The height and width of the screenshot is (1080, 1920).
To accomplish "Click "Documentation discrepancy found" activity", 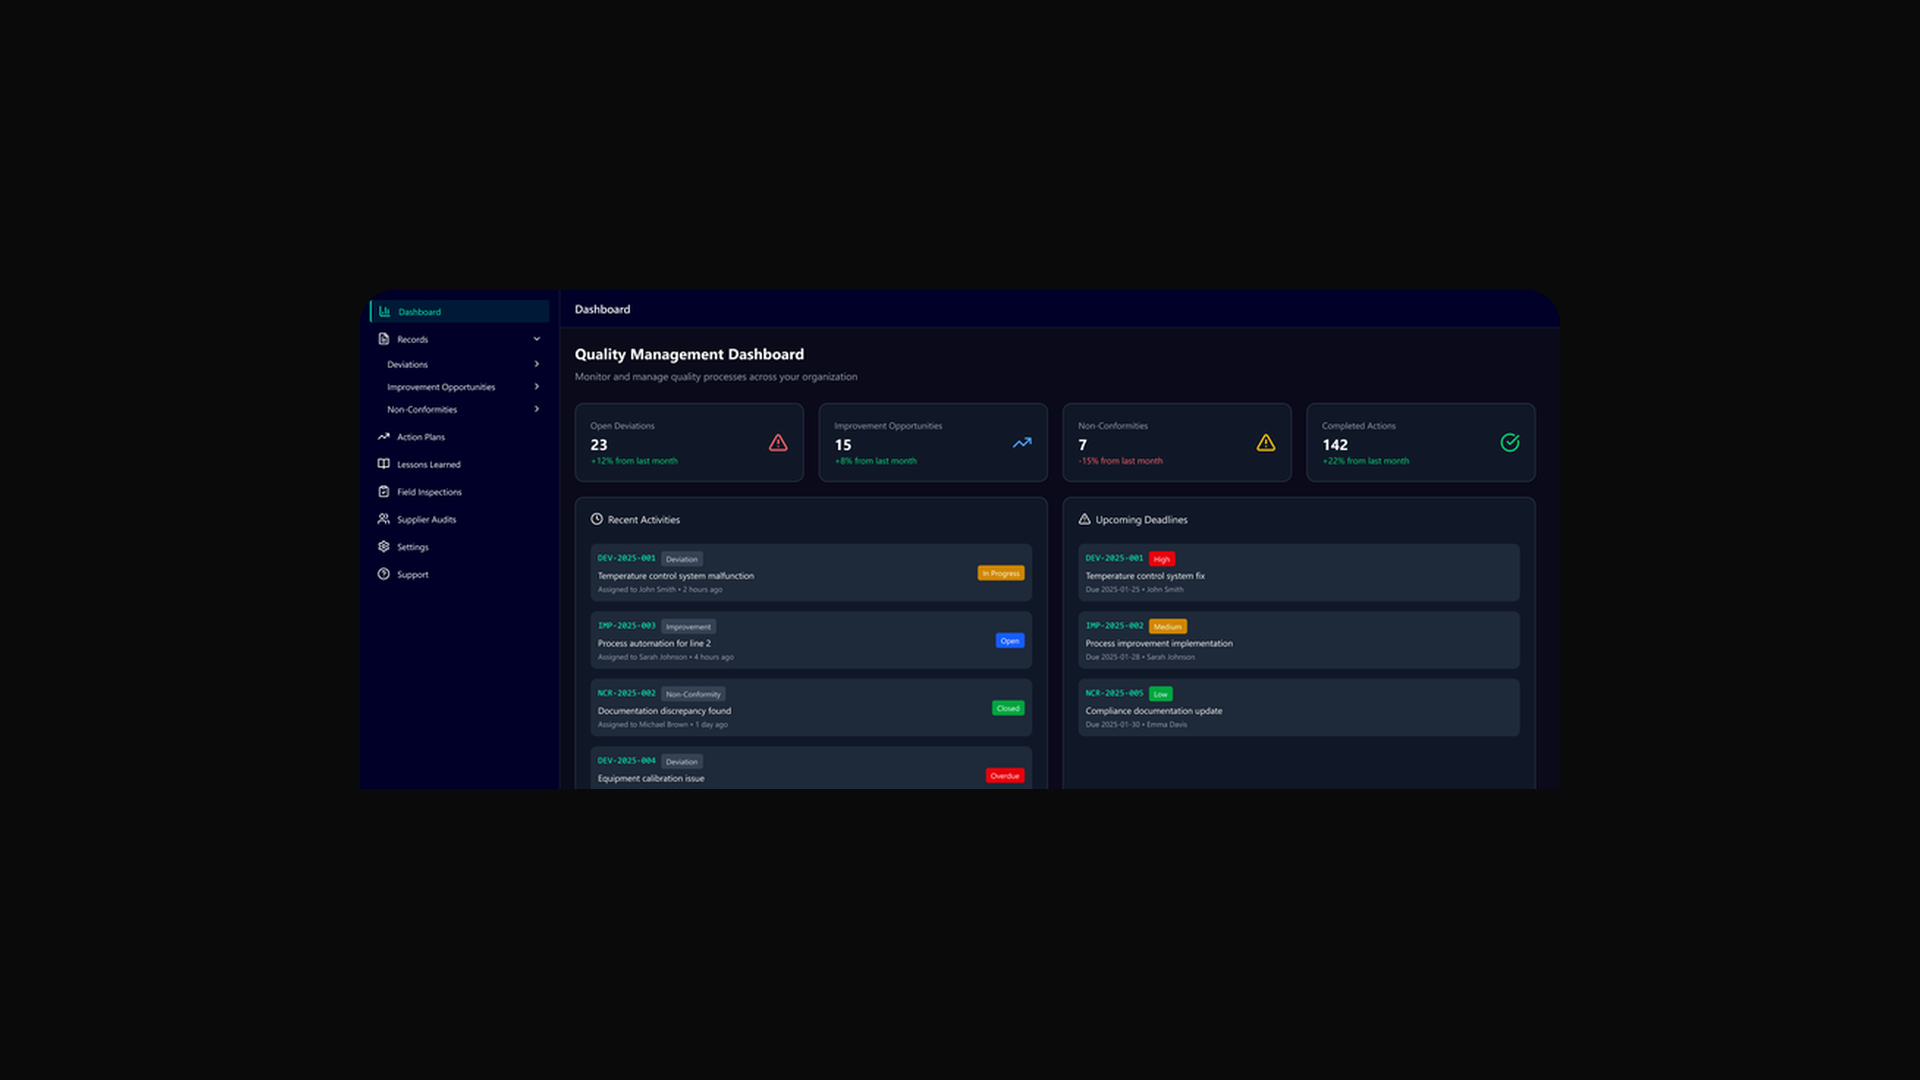I will (664, 711).
